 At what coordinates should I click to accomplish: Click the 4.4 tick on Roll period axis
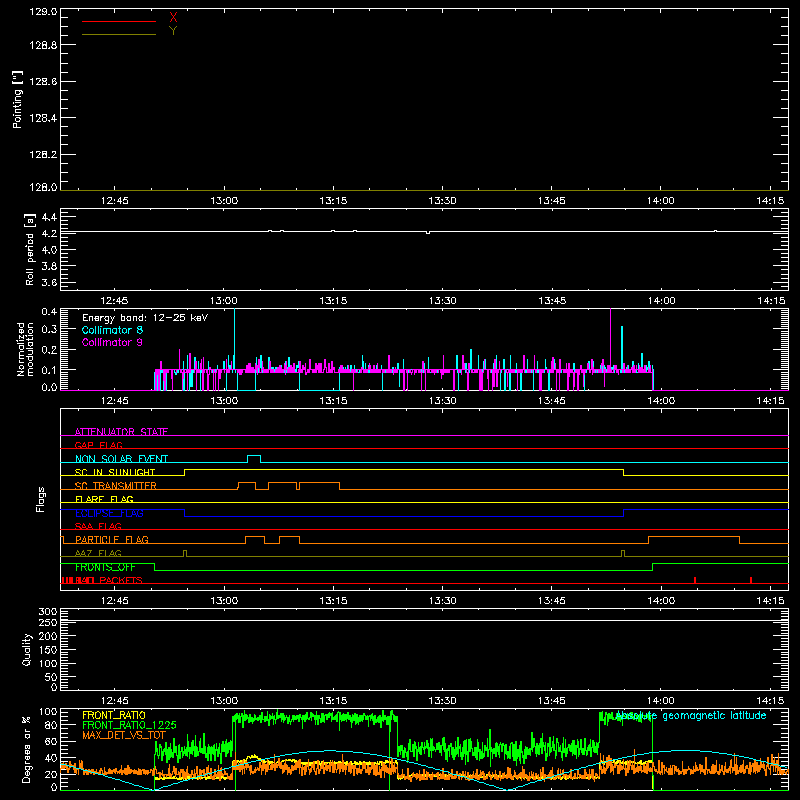(49, 218)
